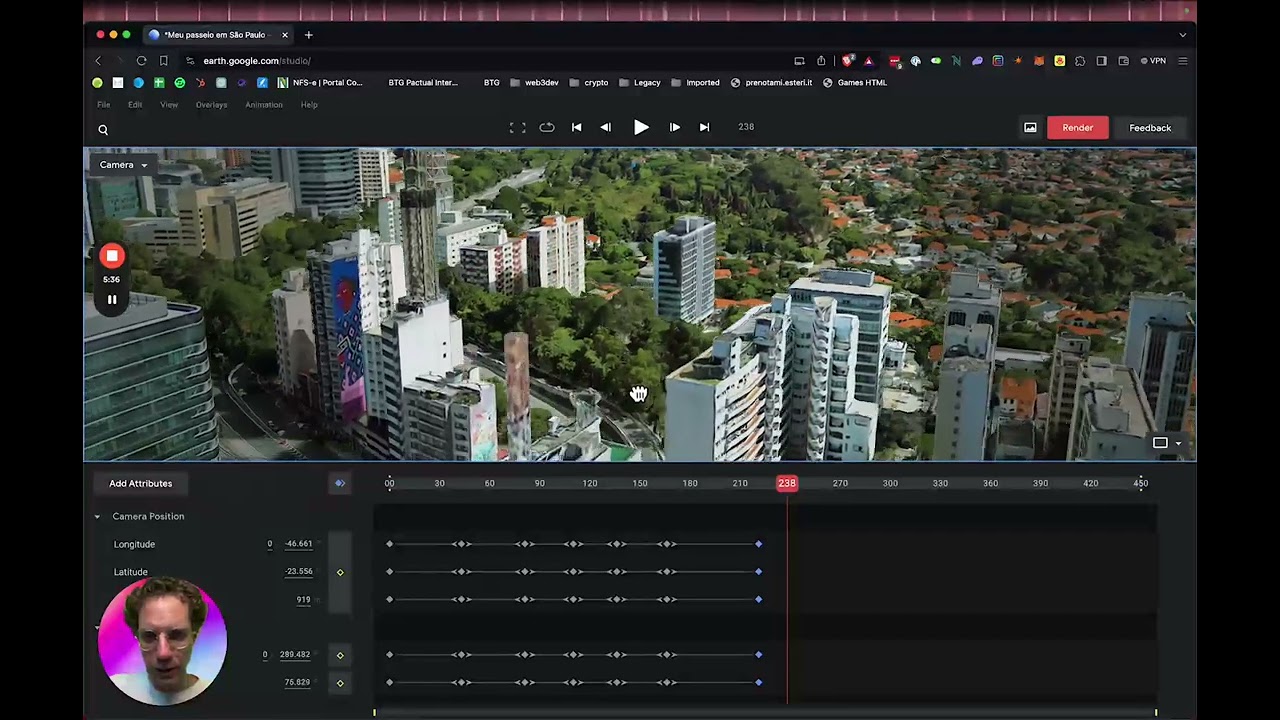Viewport: 1280px width, 720px height.
Task: Select the Longitude attribute label
Action: pos(134,544)
